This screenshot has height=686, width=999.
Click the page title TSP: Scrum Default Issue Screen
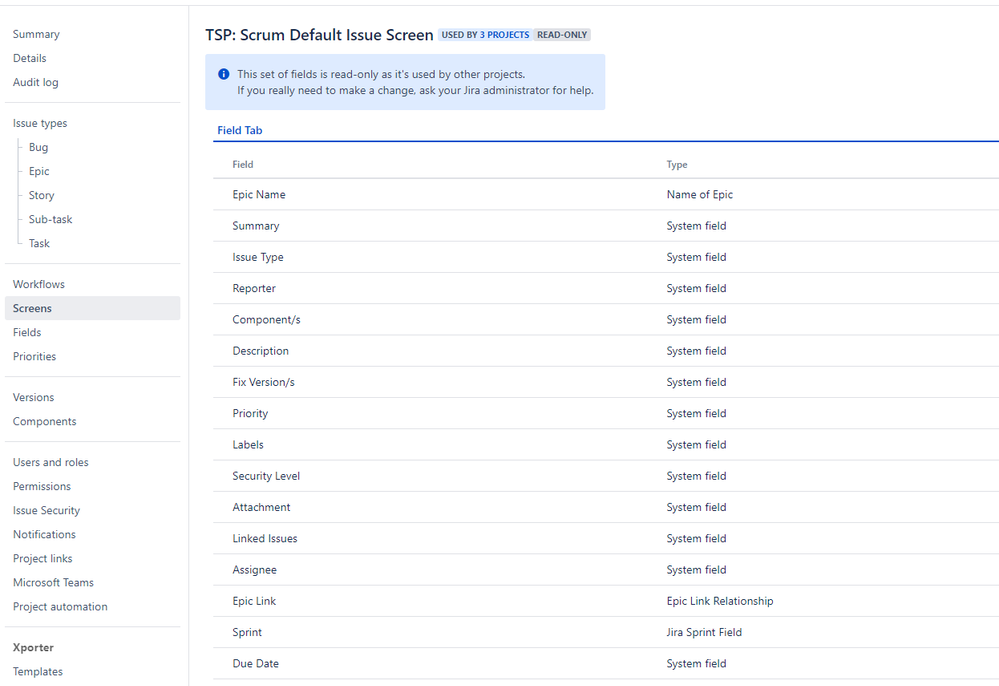click(319, 35)
